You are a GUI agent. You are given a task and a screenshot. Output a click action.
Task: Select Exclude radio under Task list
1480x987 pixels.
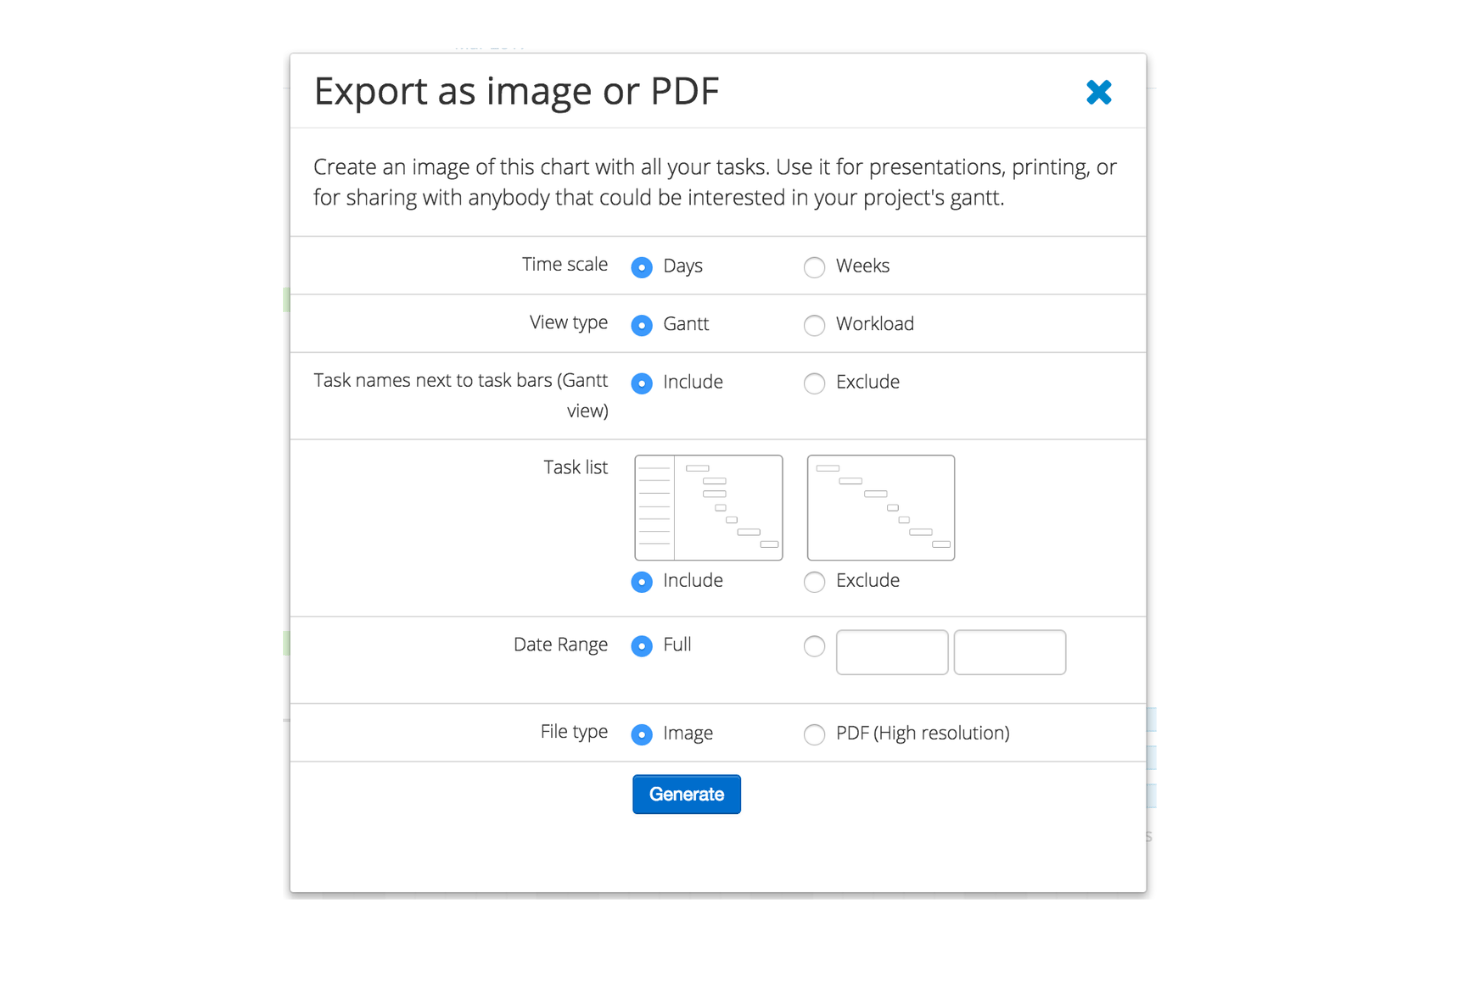(815, 582)
